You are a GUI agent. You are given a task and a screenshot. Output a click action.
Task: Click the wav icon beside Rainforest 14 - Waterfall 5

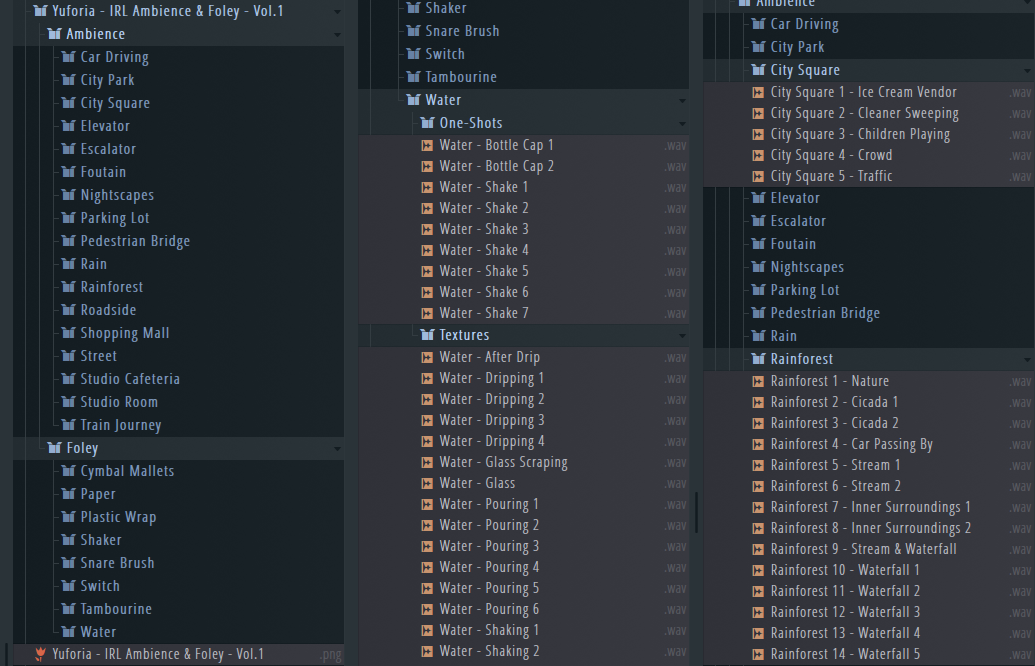click(x=758, y=654)
